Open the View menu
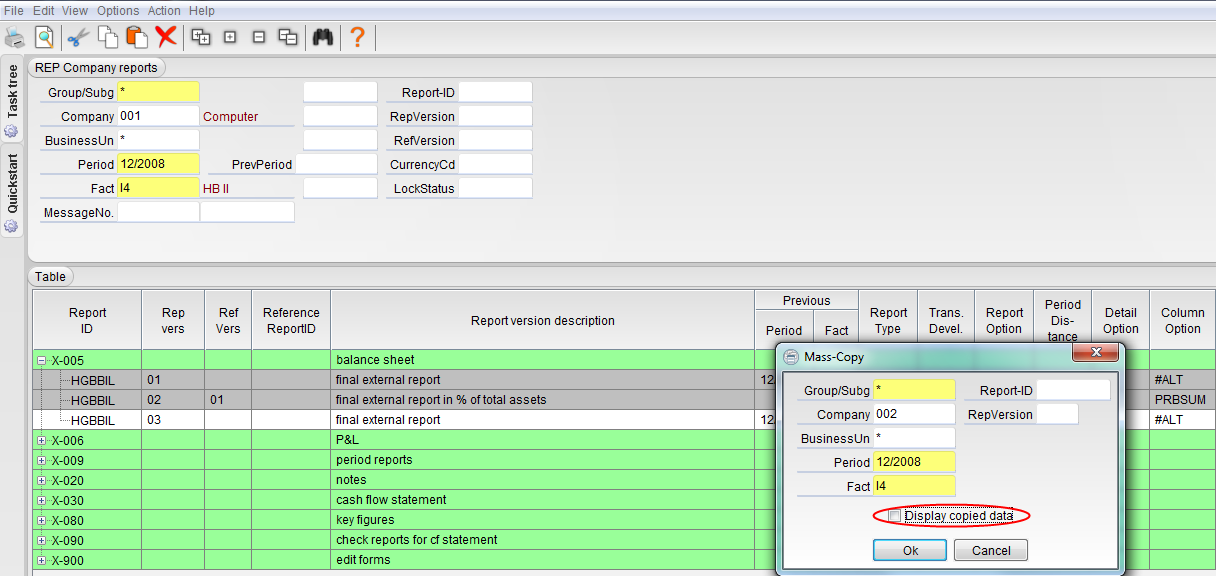Viewport: 1216px width, 576px height. coord(75,10)
